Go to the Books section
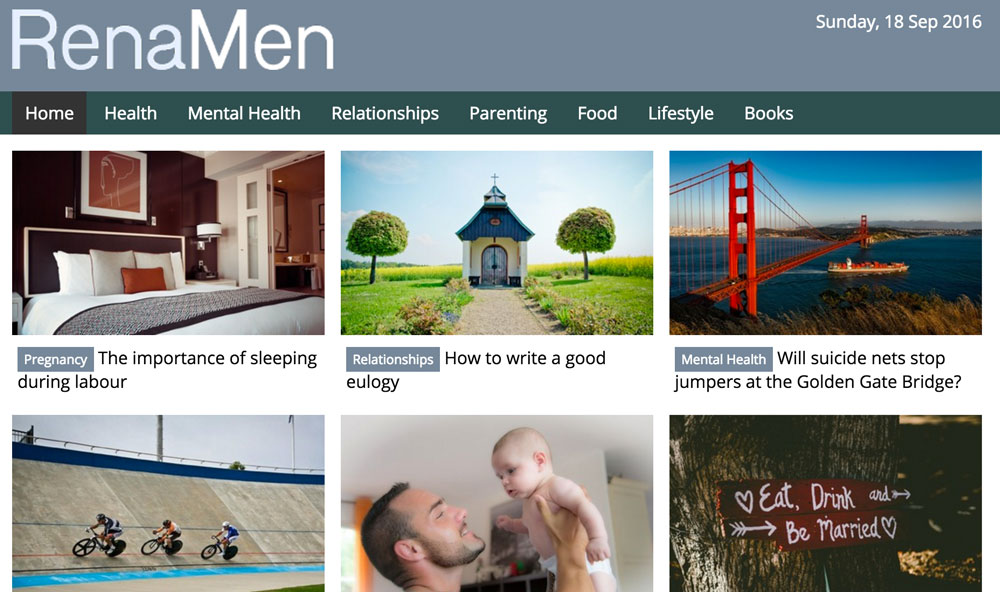The image size is (1000, 592). click(768, 113)
